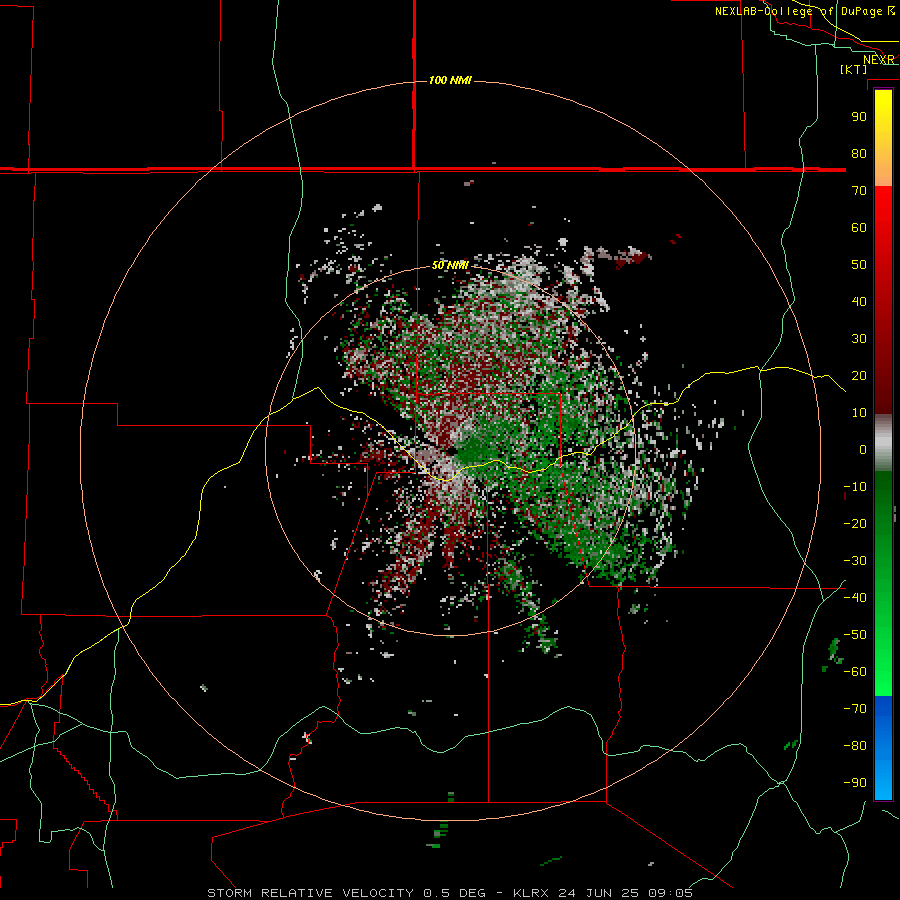Click the 24 JUN 25 date stamp
Viewport: 900px width, 900px height.
click(x=600, y=893)
